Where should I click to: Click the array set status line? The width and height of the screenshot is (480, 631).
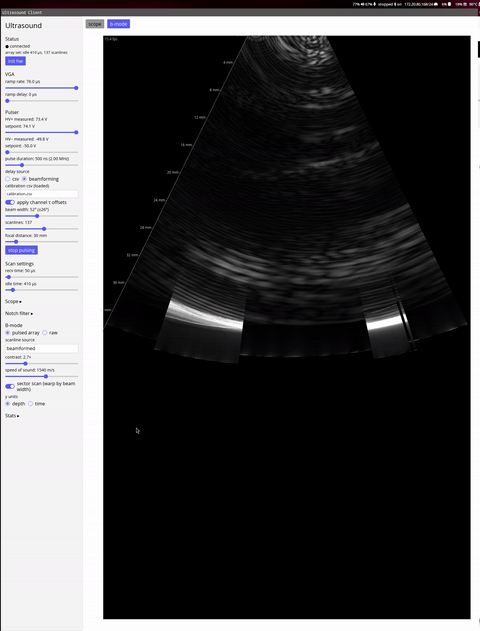[x=36, y=53]
